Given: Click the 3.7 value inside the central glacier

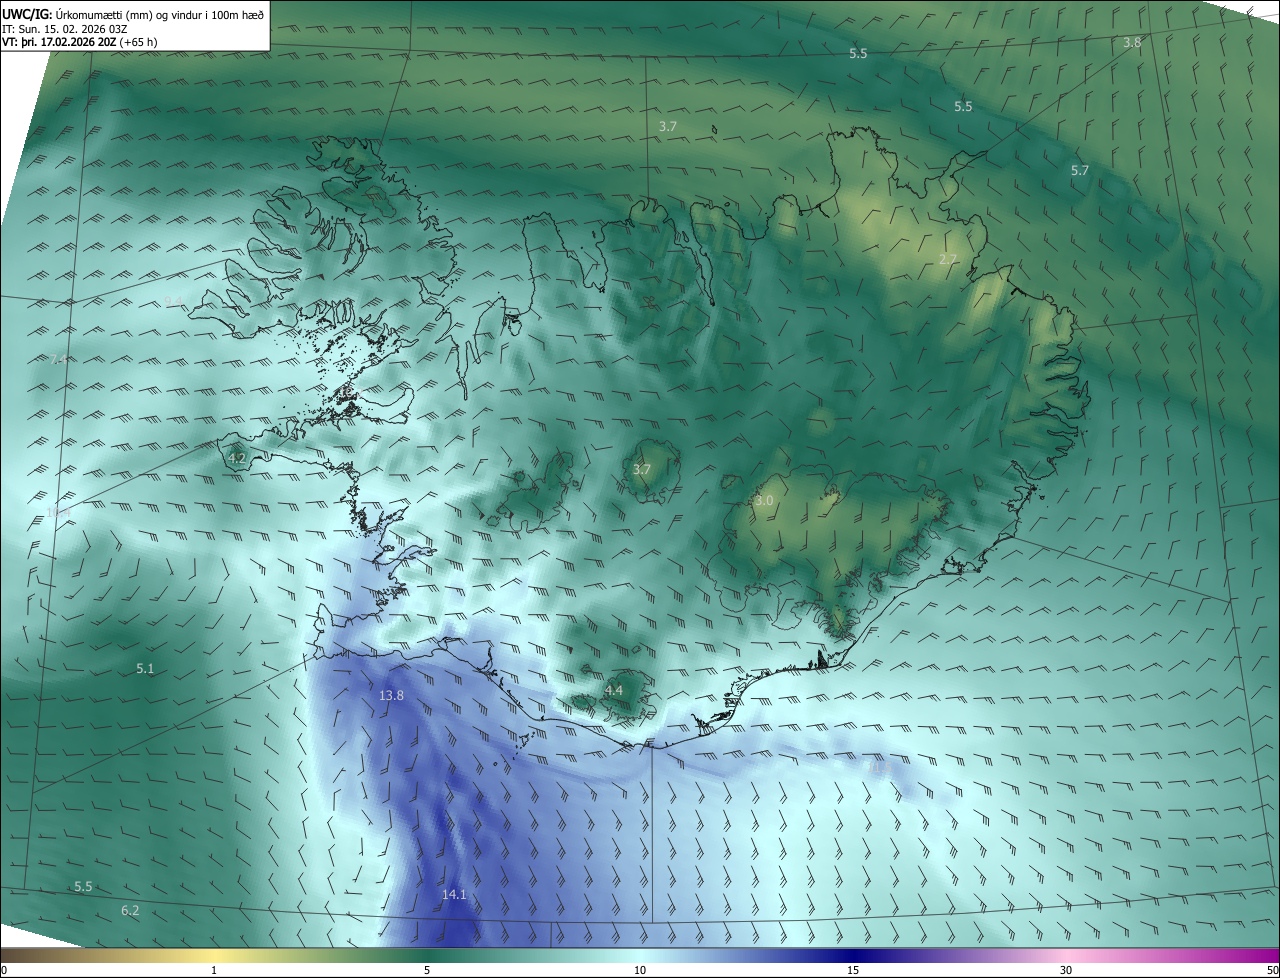Looking at the screenshot, I should (642, 469).
